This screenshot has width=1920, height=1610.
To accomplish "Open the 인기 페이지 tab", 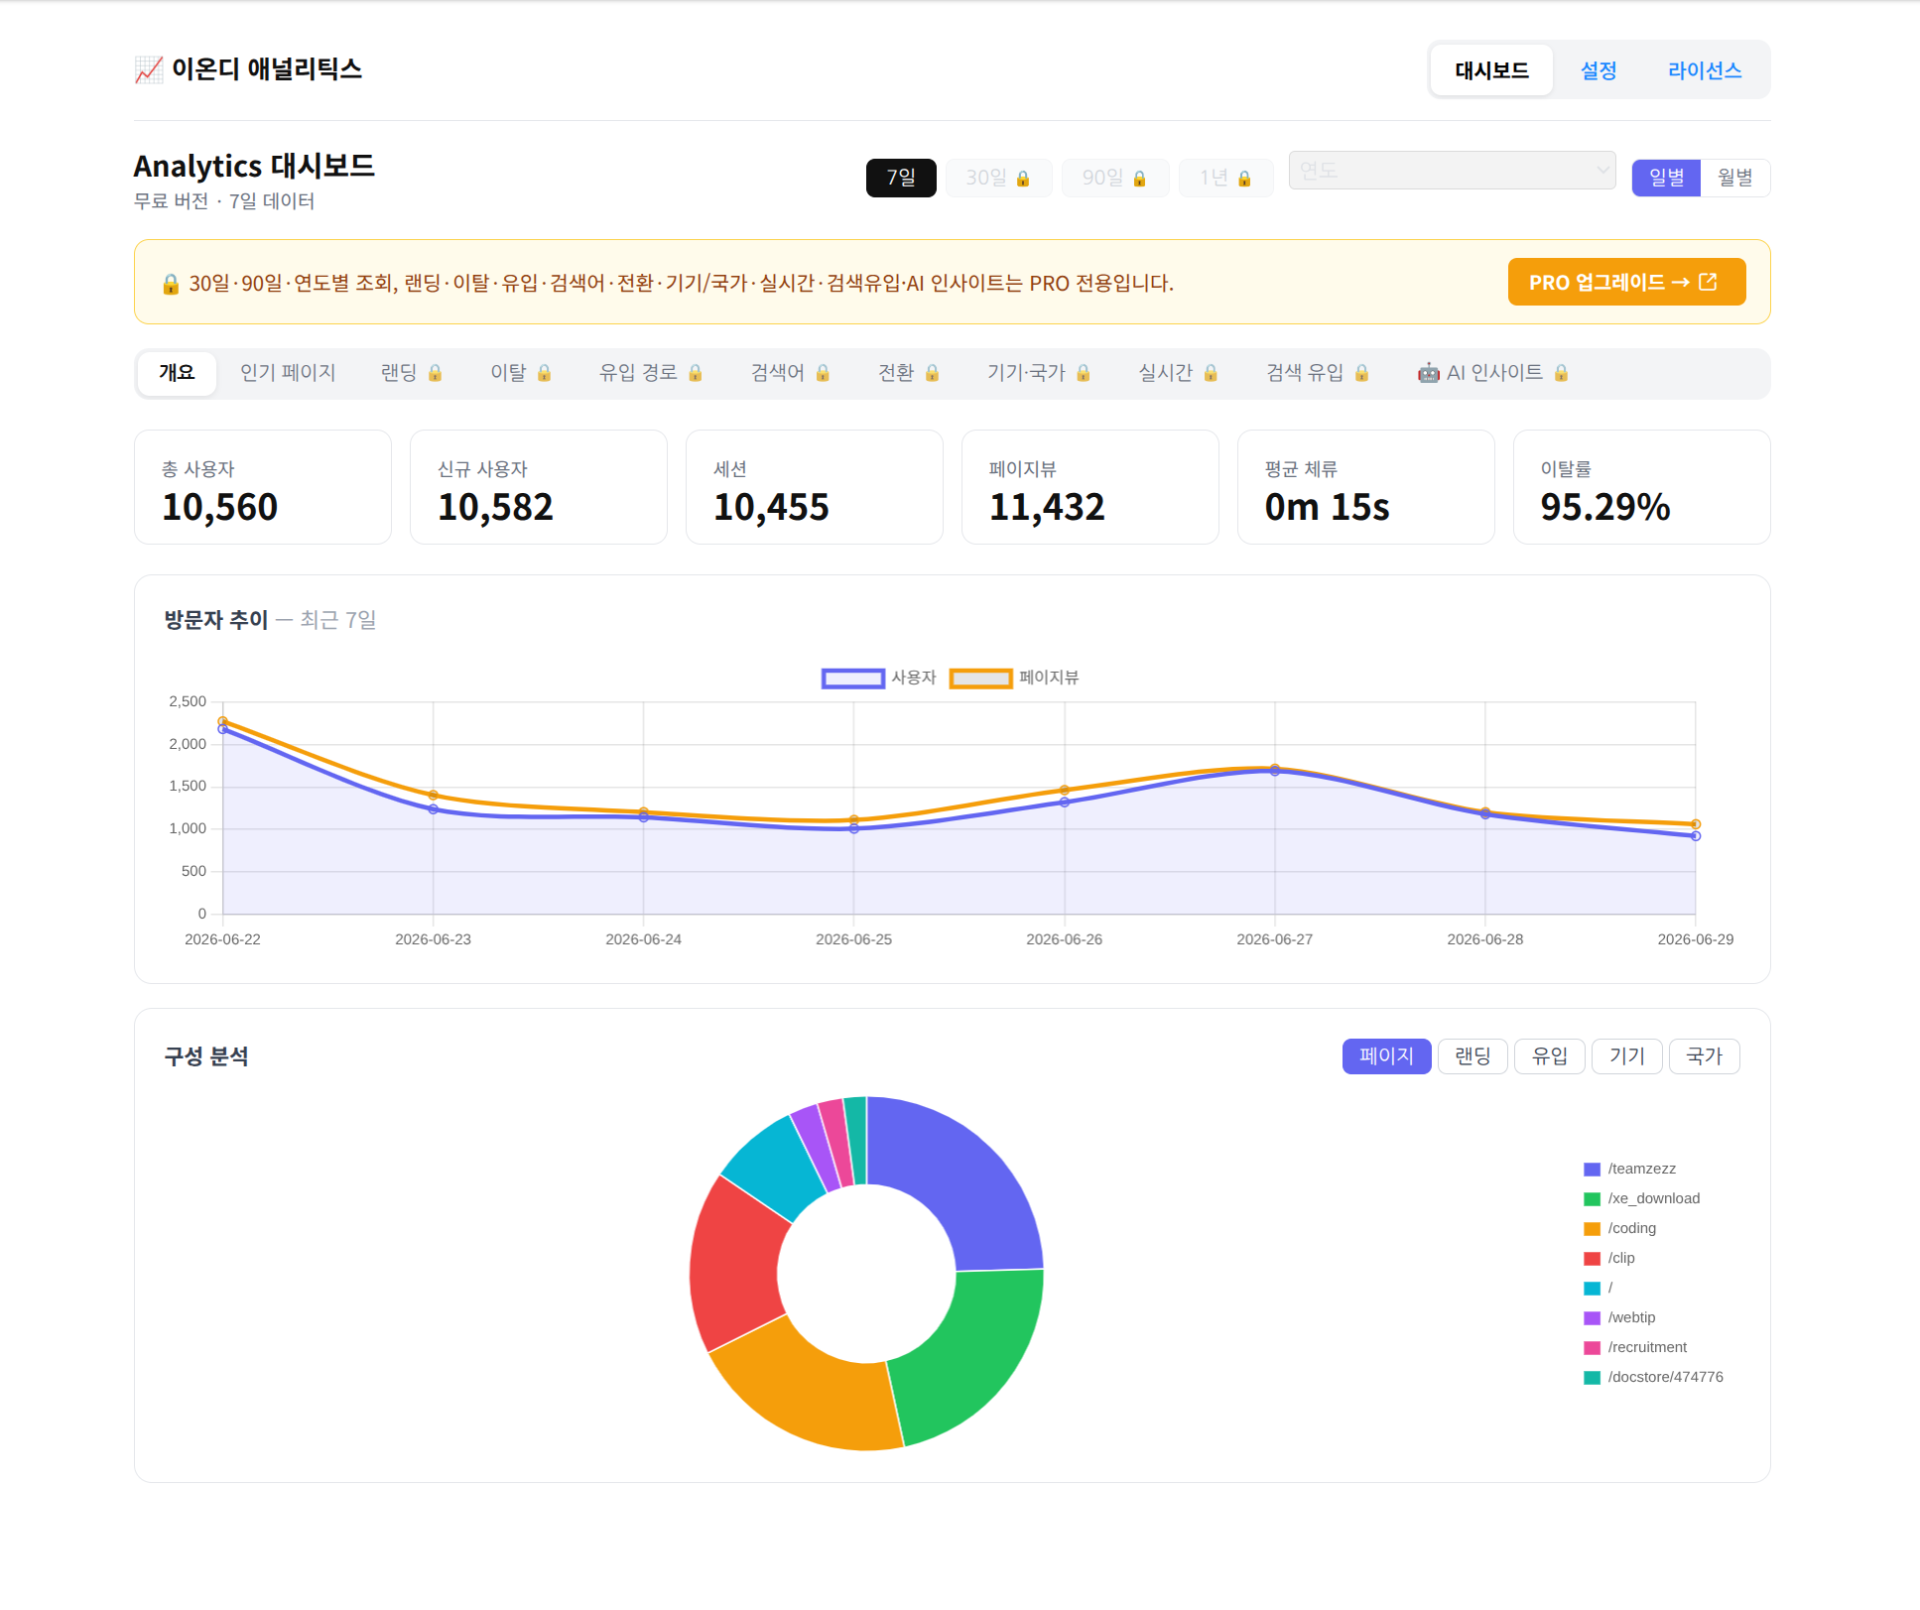I will tap(288, 373).
